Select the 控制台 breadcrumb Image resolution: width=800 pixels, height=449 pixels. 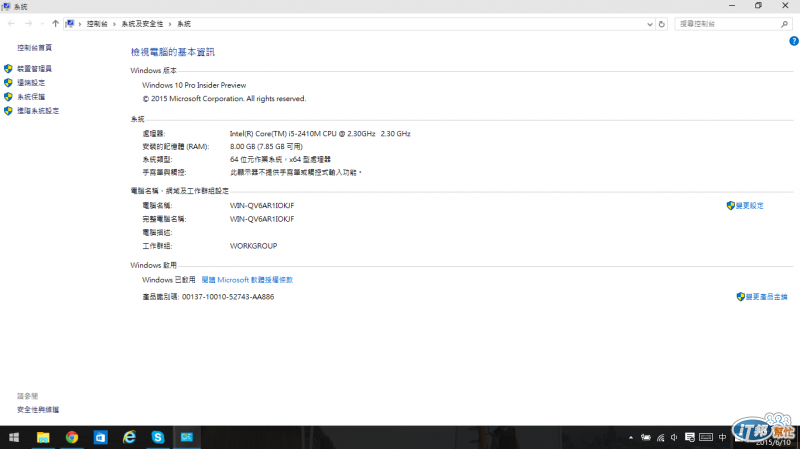pyautogui.click(x=97, y=24)
